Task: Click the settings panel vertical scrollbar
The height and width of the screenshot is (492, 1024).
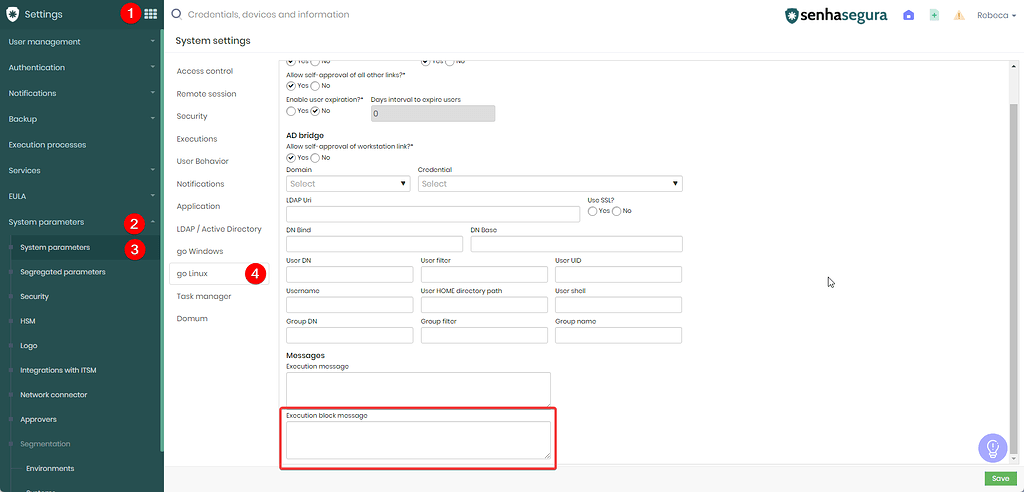Action: [x=1014, y=281]
